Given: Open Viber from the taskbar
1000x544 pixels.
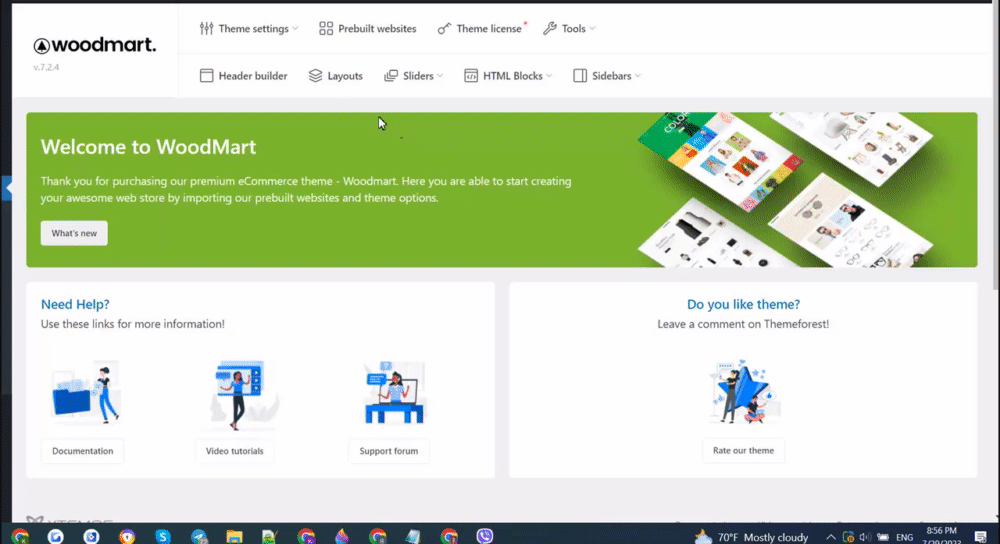Looking at the screenshot, I should click(x=485, y=536).
